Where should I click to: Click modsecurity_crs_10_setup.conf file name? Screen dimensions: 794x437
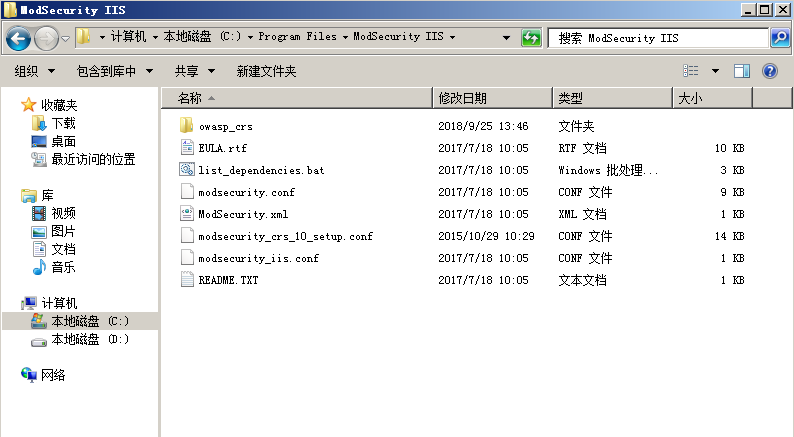tap(286, 236)
